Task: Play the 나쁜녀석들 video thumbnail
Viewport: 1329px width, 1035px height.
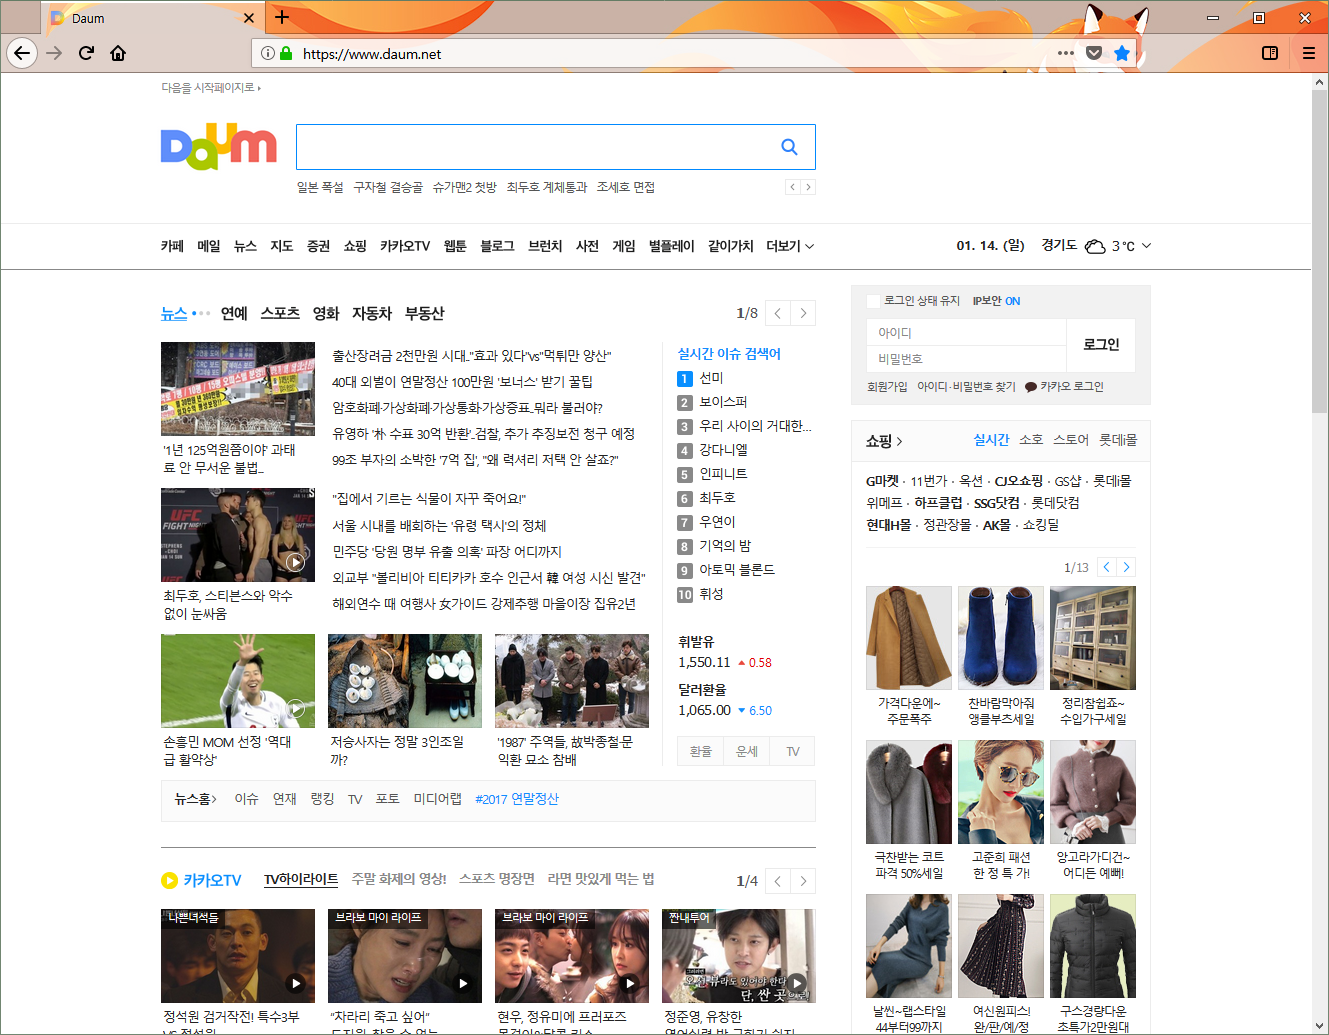Action: click(x=238, y=956)
